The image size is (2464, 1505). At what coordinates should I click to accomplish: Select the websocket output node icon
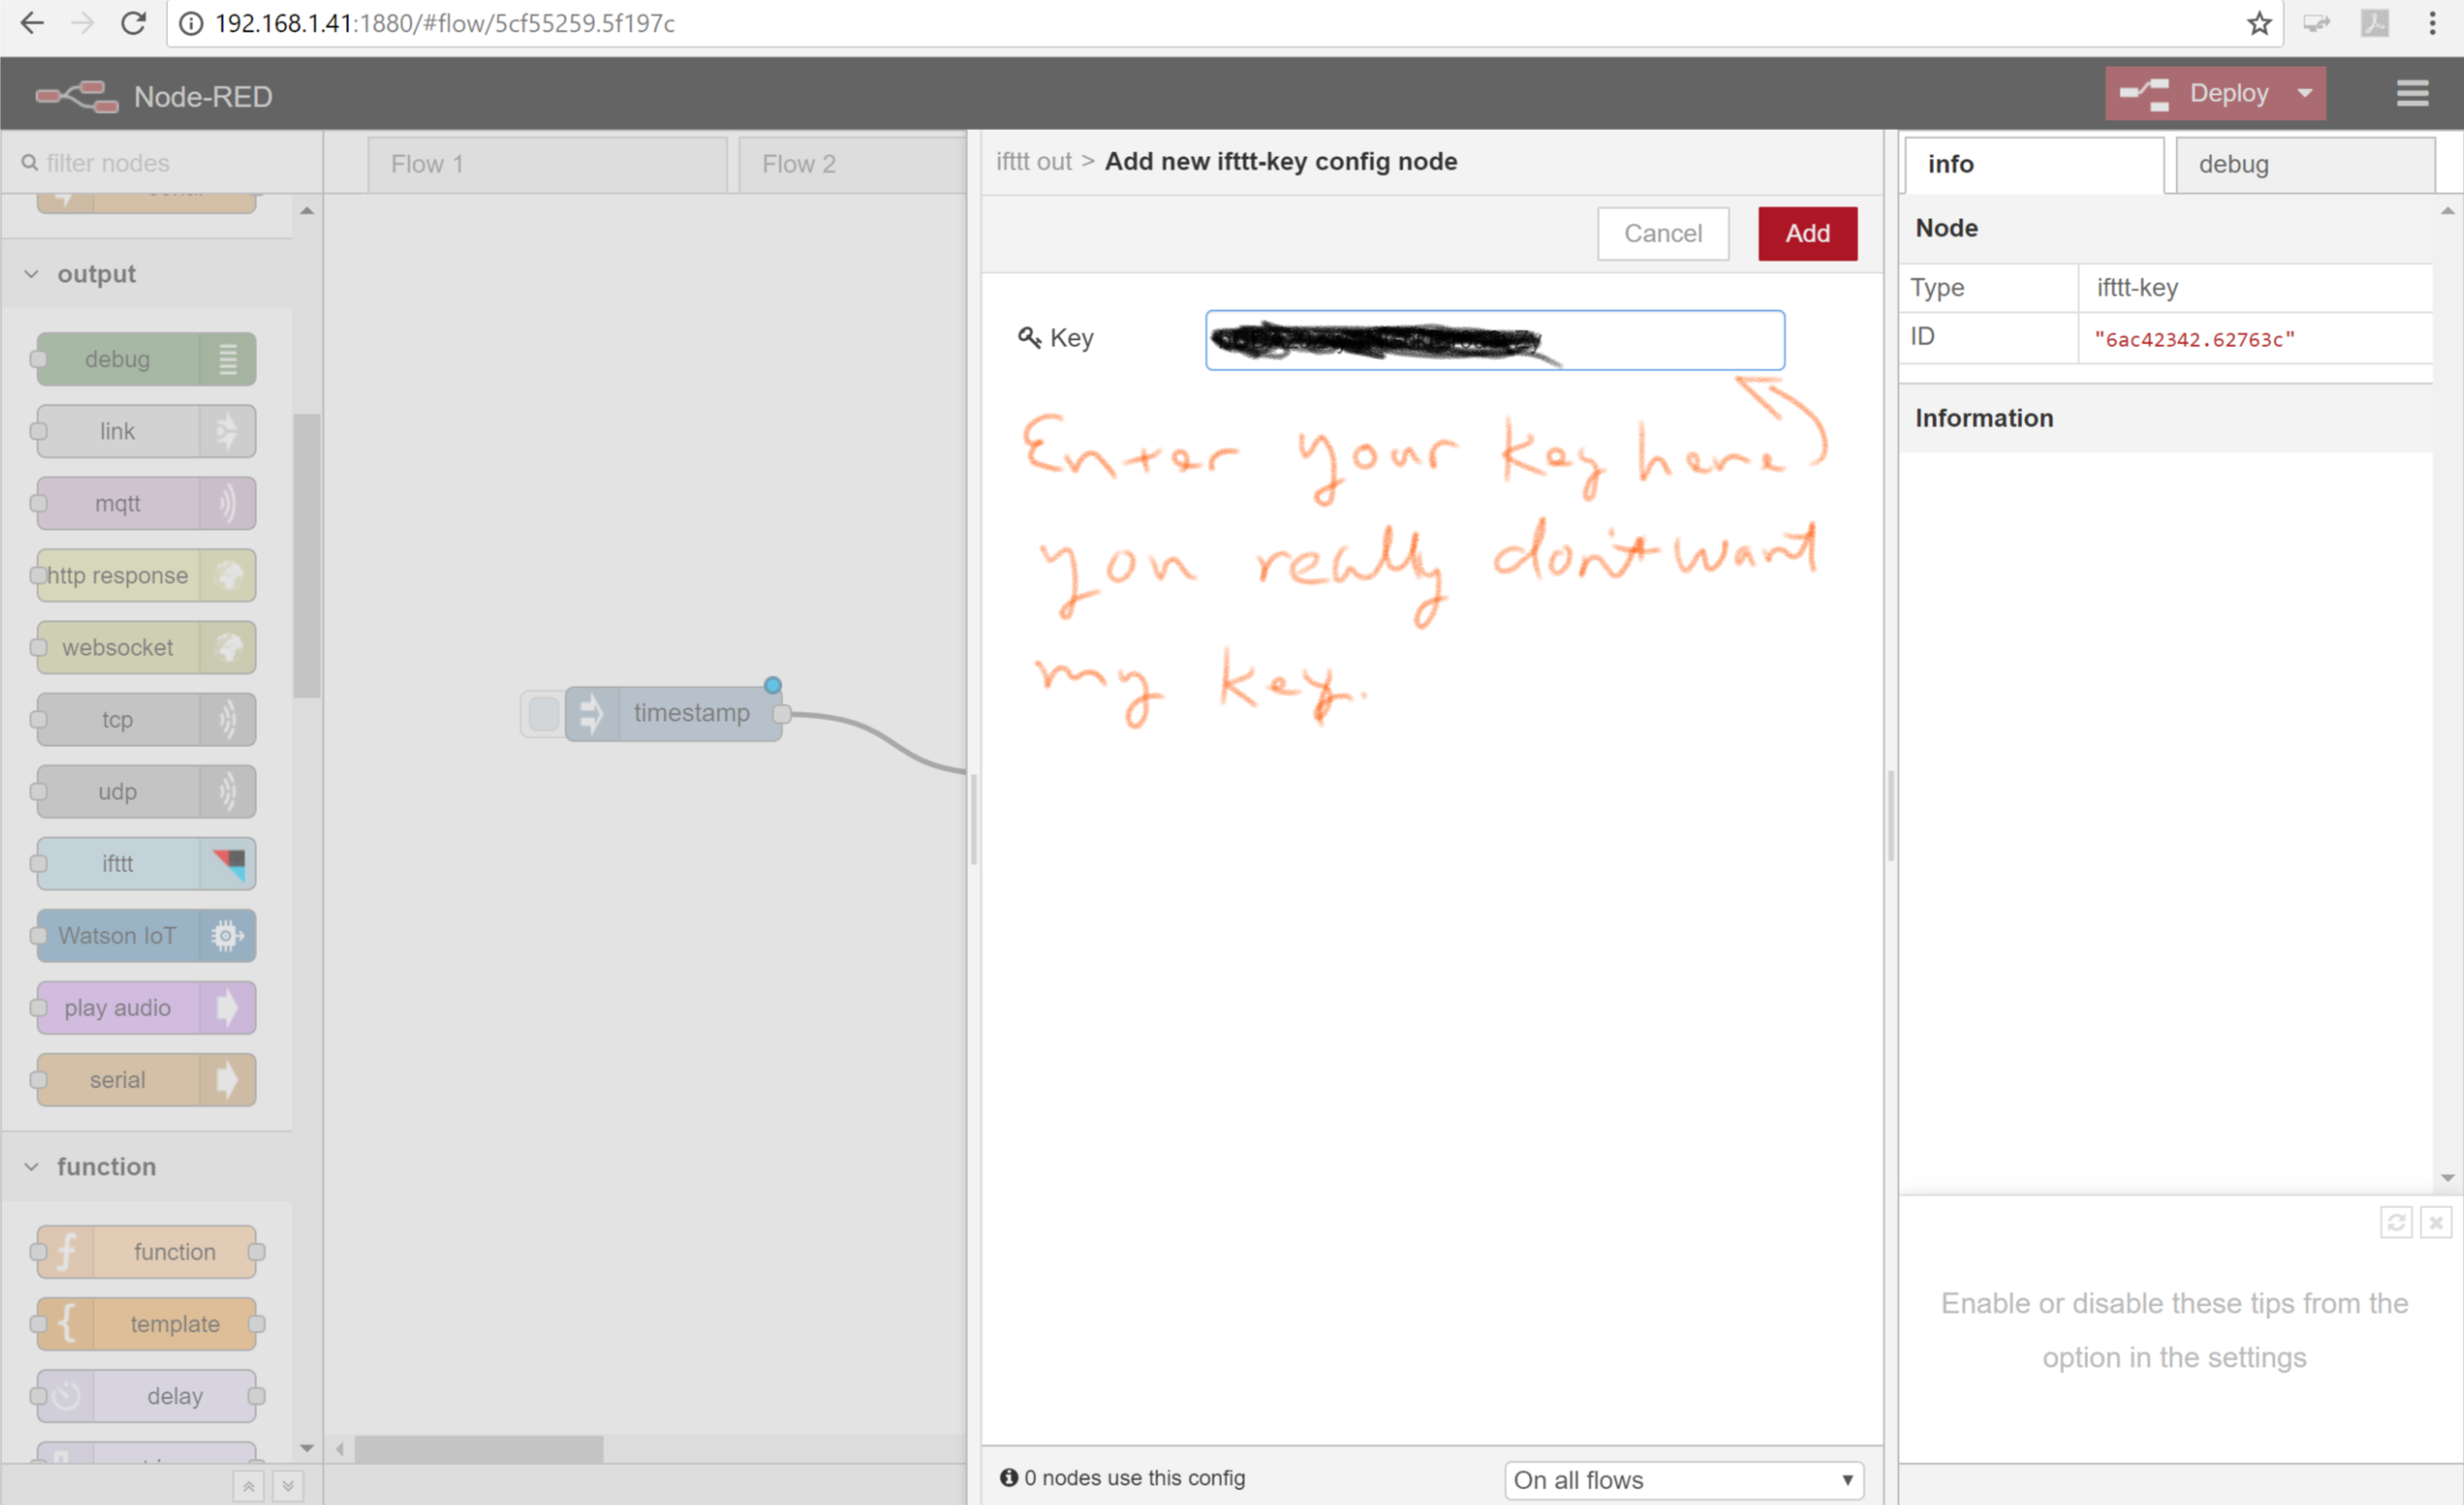pyautogui.click(x=228, y=647)
